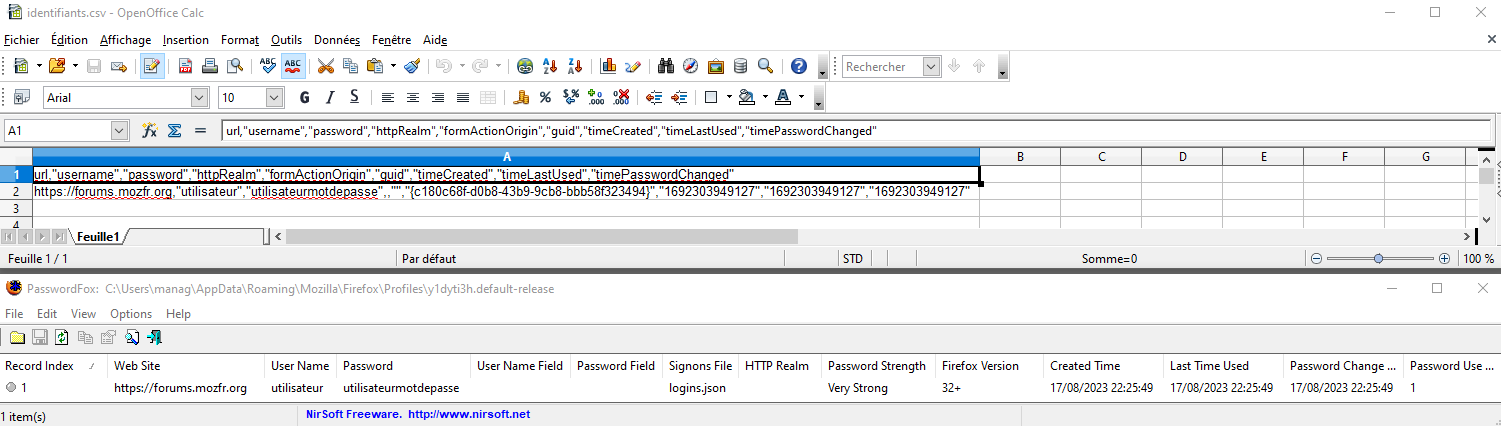Viewport: 1501px width, 426px height.
Task: Toggle edit file mode in Calc
Action: point(152,66)
